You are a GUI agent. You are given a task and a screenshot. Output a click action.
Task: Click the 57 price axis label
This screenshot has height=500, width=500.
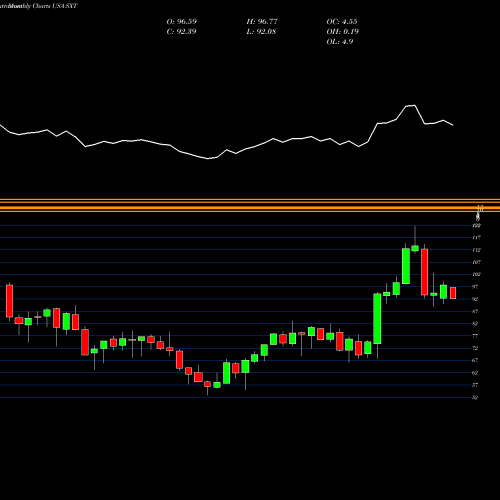pyautogui.click(x=475, y=385)
